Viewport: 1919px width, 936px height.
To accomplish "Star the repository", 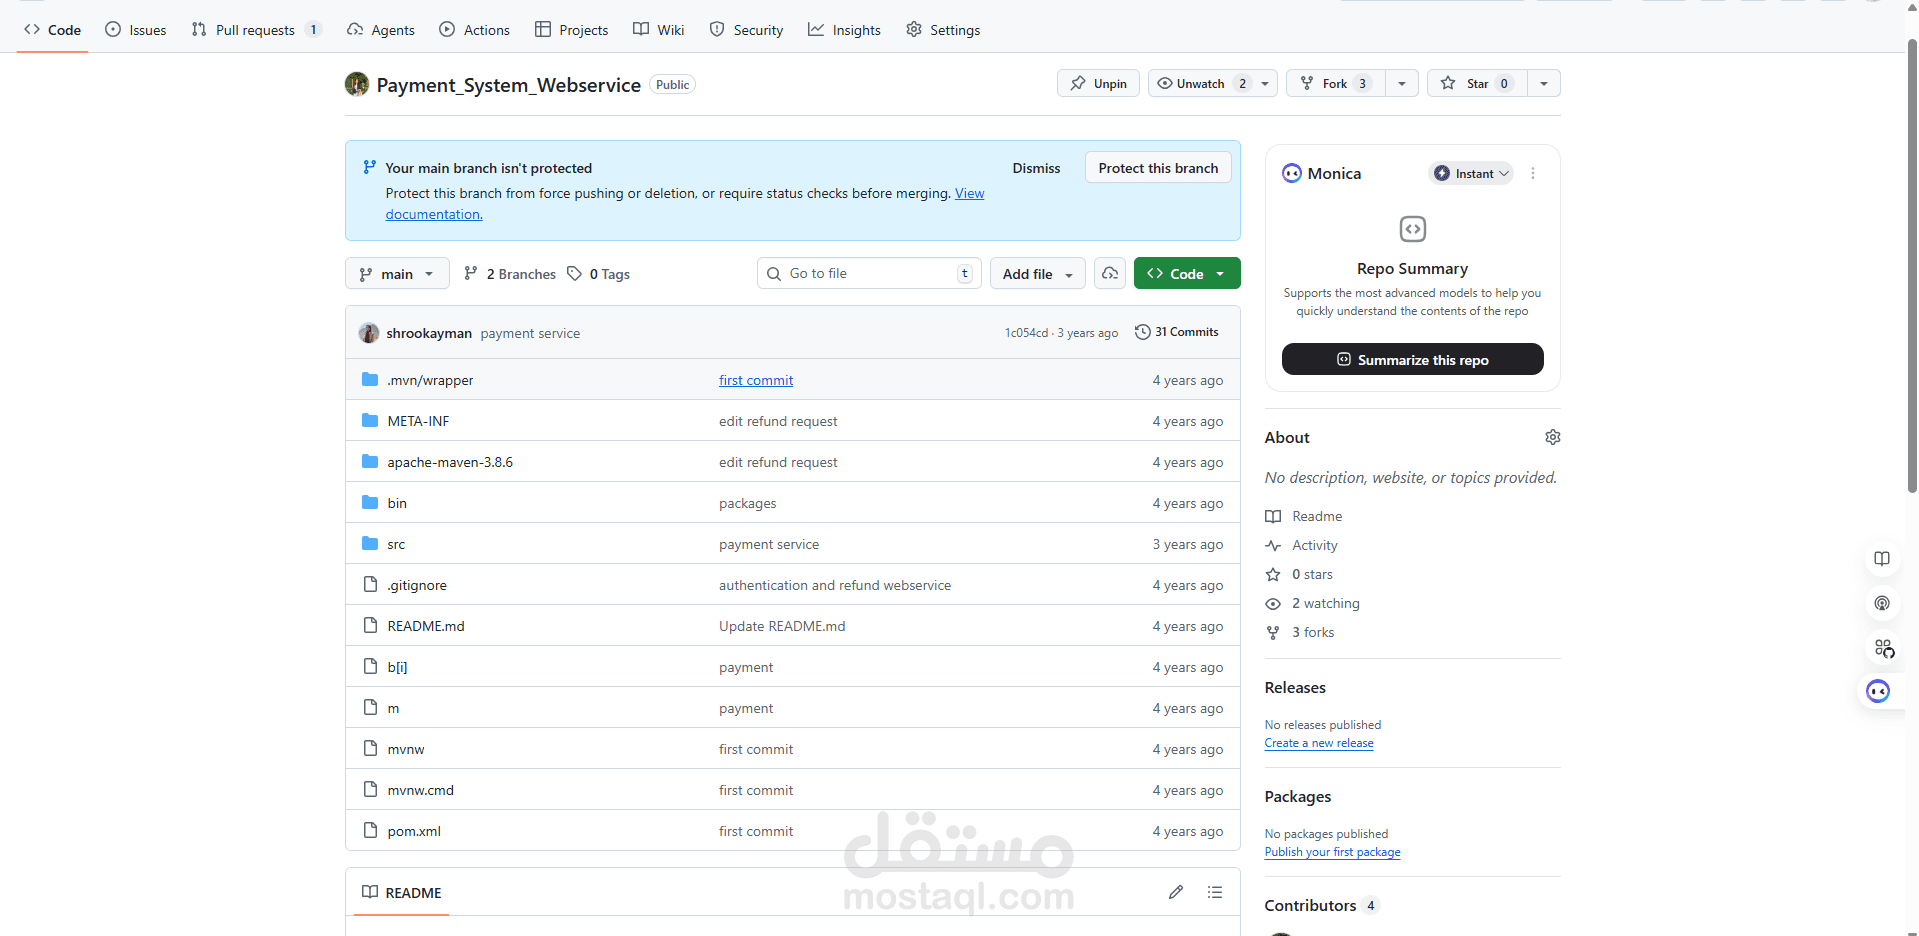I will coord(1477,83).
